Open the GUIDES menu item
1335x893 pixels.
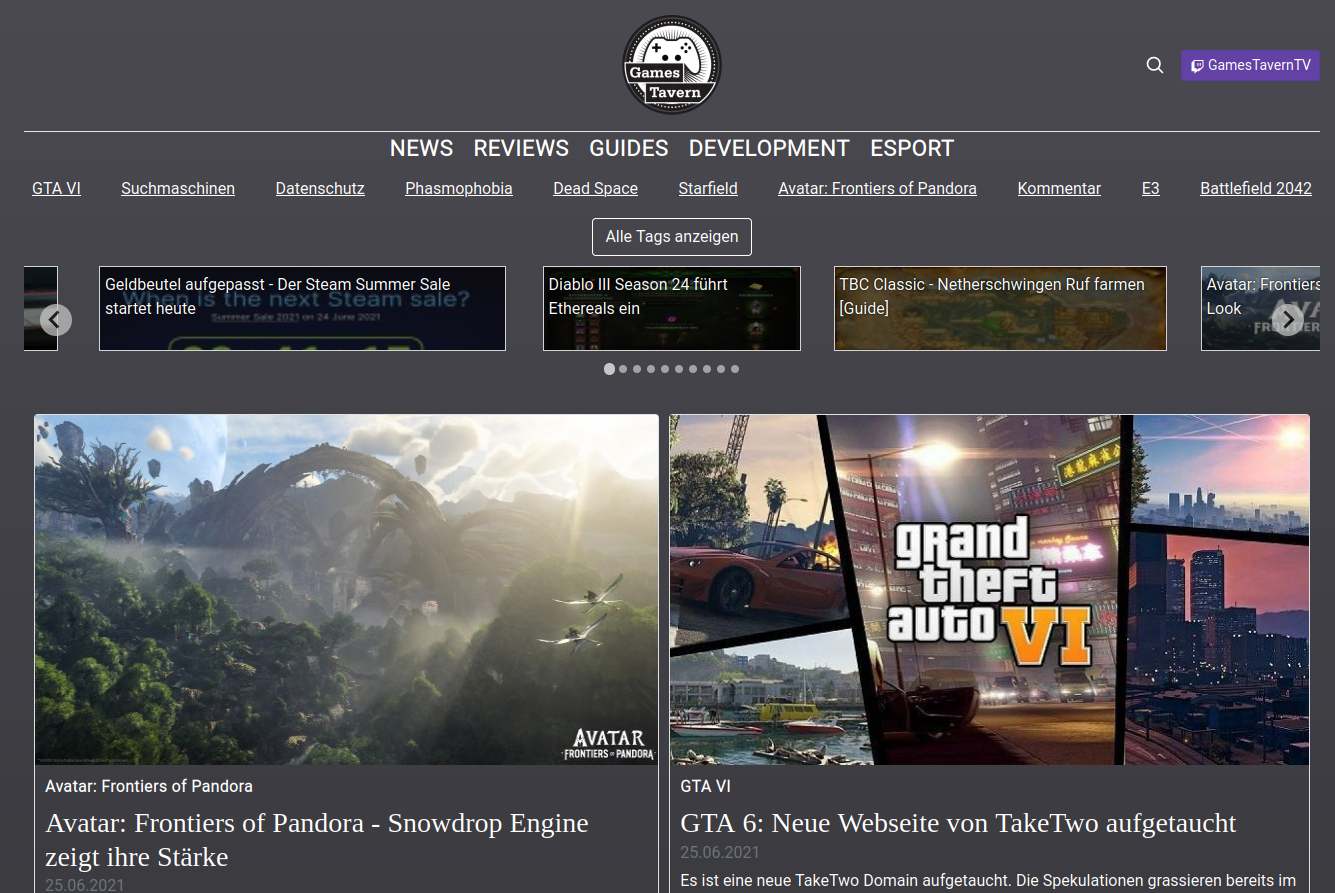click(629, 148)
